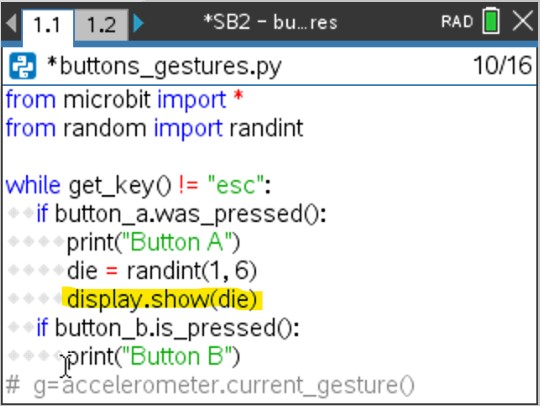Viewport: 540px width, 406px height.
Task: Click the commented accelerometer.current_gesture() line
Action: pos(210,385)
